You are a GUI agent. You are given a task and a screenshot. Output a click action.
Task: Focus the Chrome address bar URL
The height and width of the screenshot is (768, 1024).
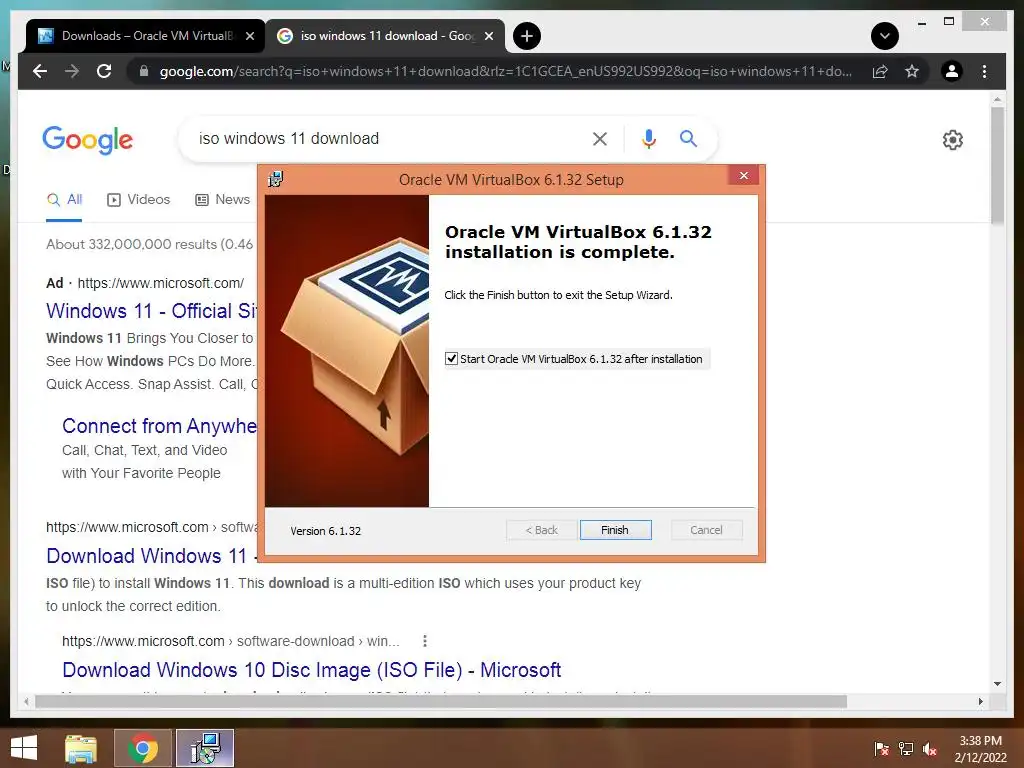pos(505,71)
